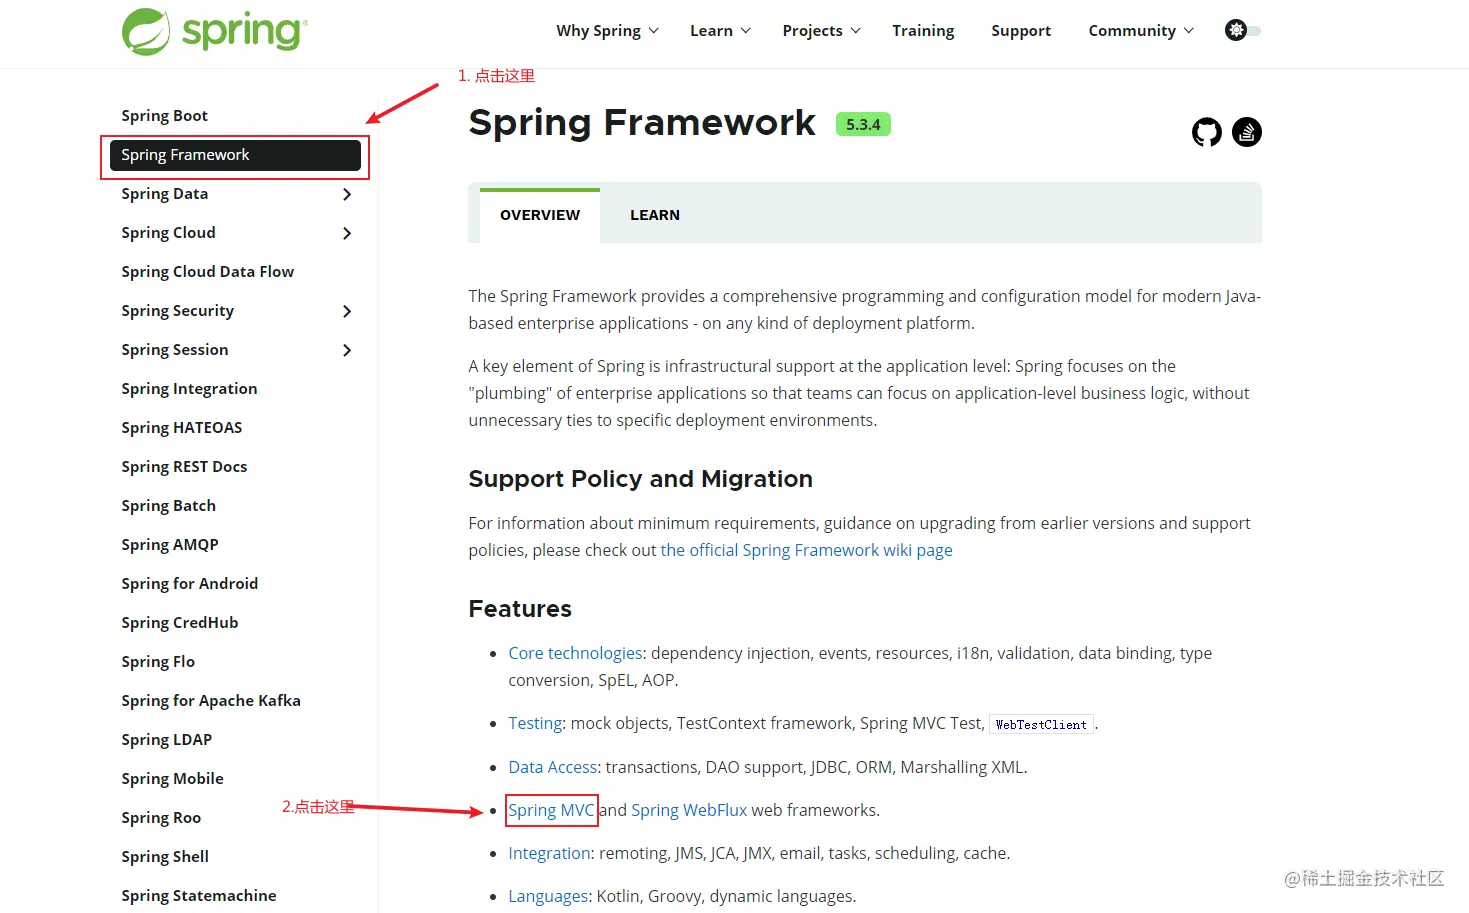Open the Spring WebFlux link
The height and width of the screenshot is (913, 1469).
(x=689, y=810)
